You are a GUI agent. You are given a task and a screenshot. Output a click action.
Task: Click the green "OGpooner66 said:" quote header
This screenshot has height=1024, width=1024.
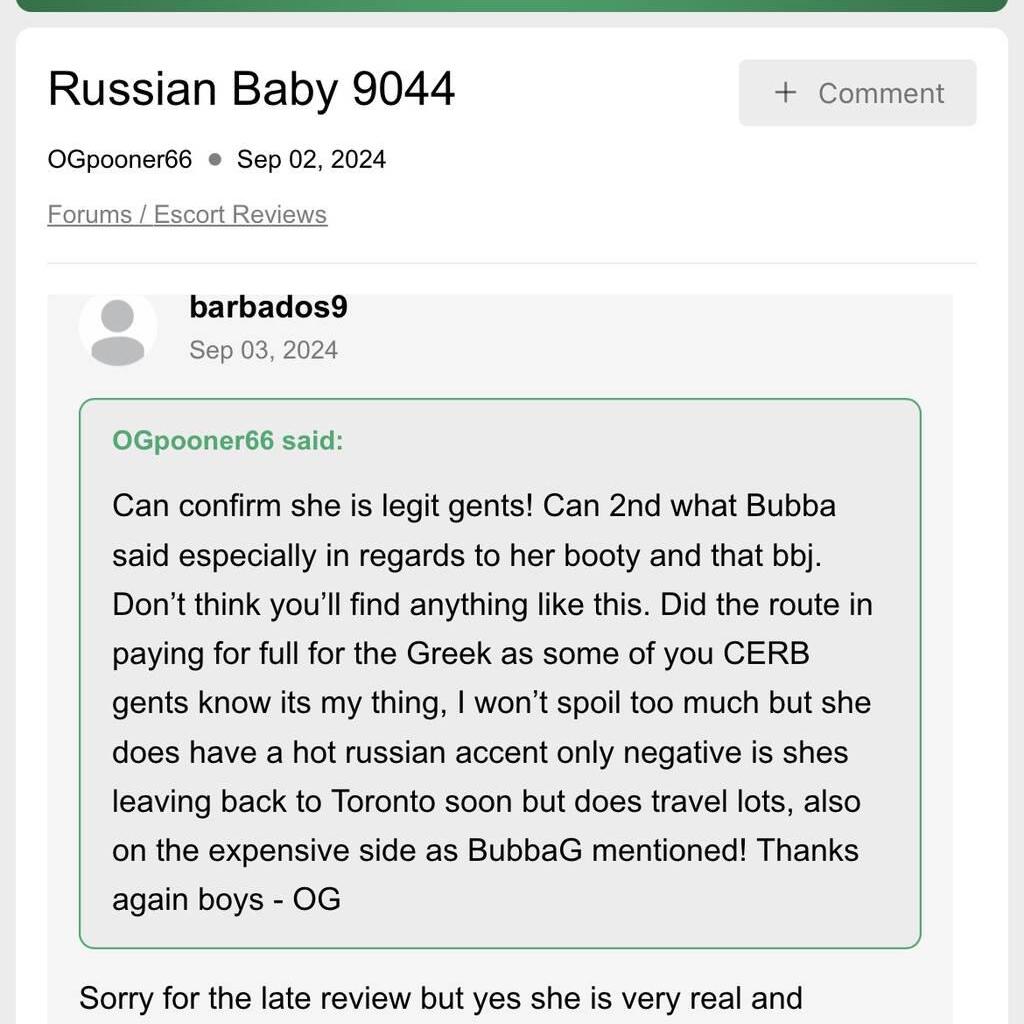click(x=228, y=440)
